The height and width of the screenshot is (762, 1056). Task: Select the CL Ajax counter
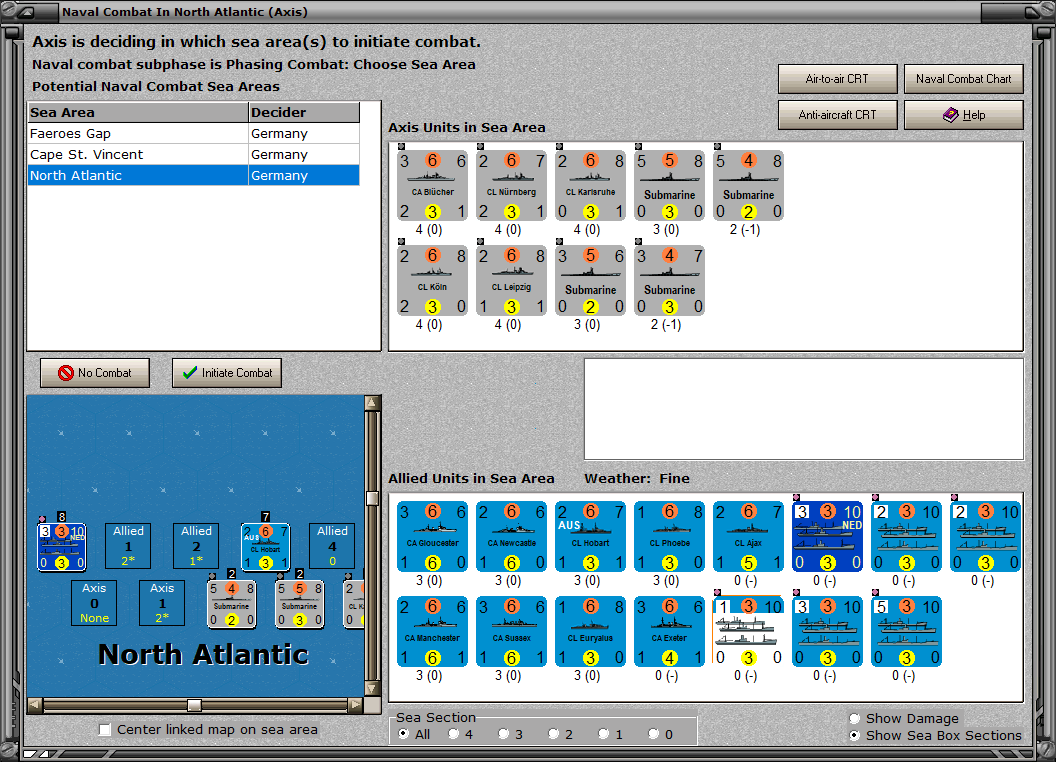pos(748,536)
